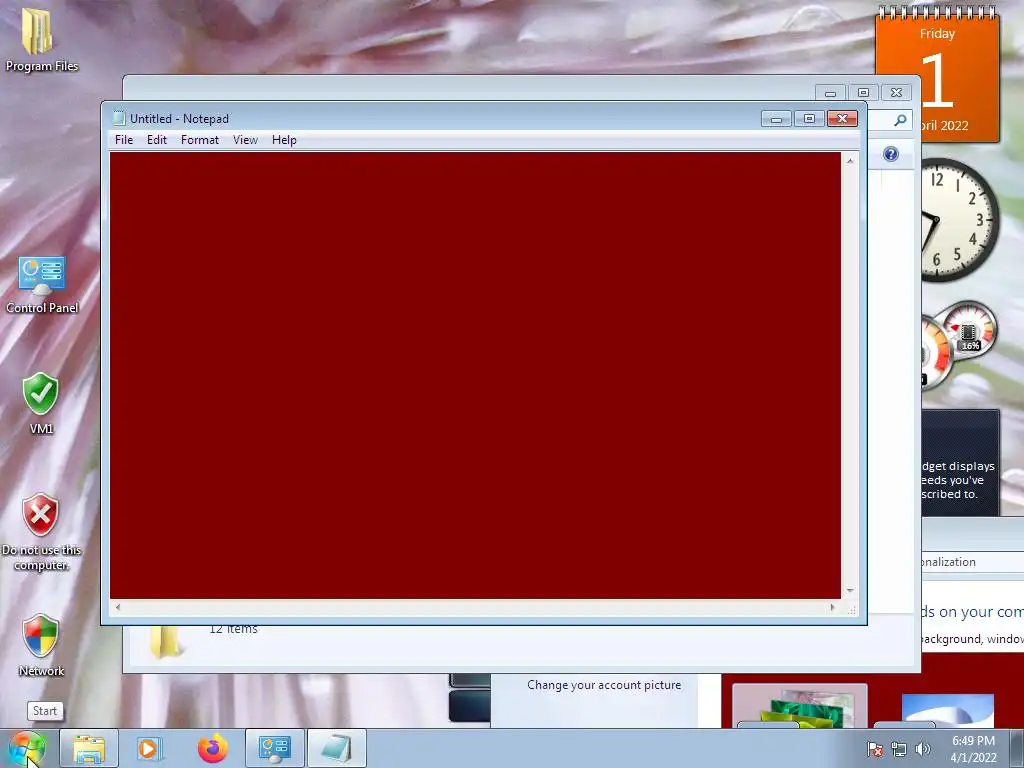Click the analog clock gadget
1024x768 pixels.
[x=959, y=220]
